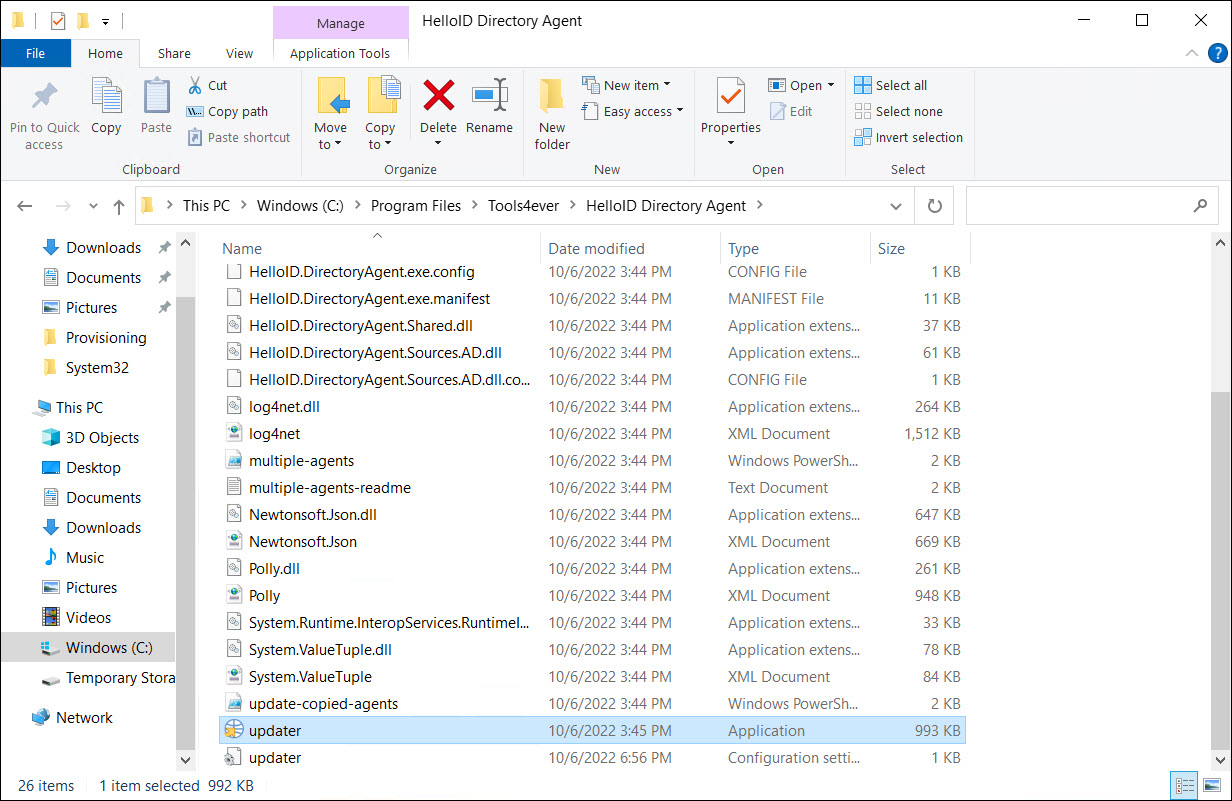Screen dimensions: 1232x801
Task: Open the Move to menu
Action: pos(330,114)
